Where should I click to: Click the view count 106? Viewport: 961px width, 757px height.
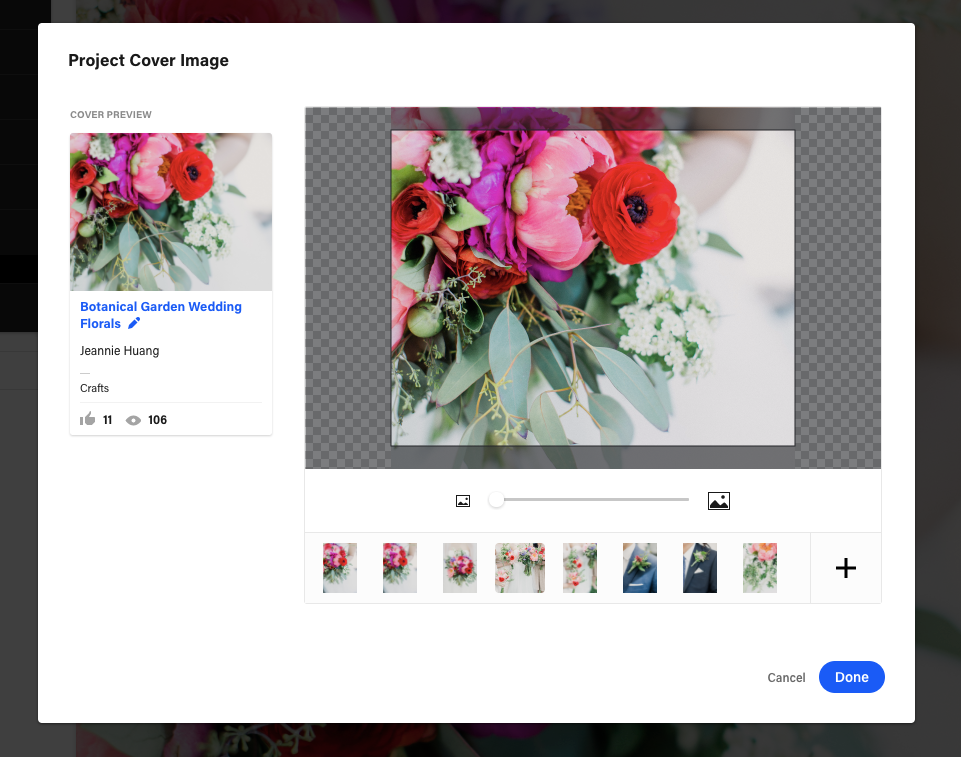pos(158,420)
